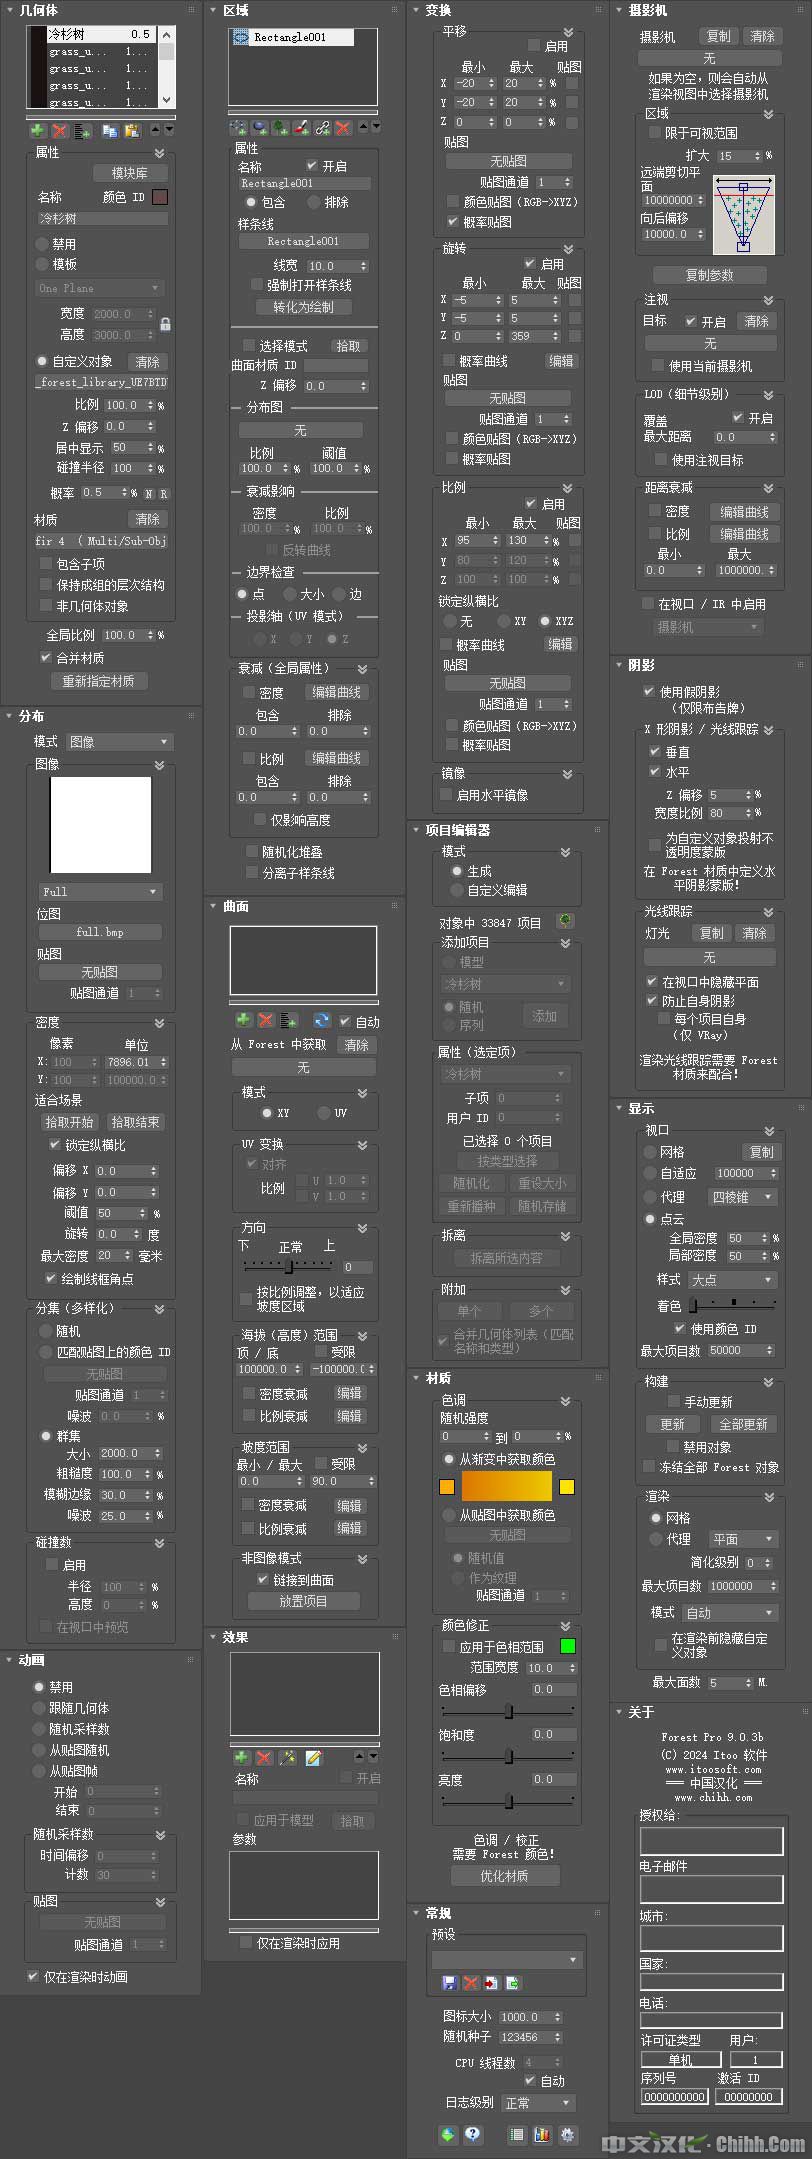Open 模式 图像 dropdown in 分布
Screen dimensions: 812x2159
click(x=120, y=742)
